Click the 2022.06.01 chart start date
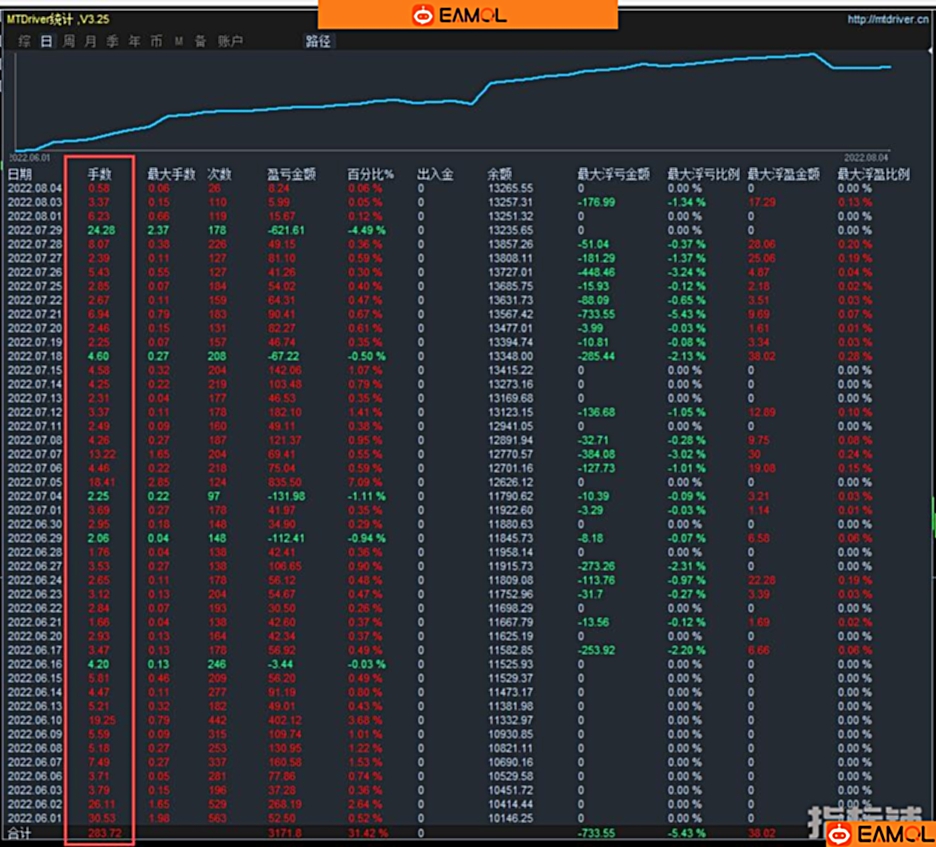Viewport: 936px width, 847px height. click(x=30, y=158)
